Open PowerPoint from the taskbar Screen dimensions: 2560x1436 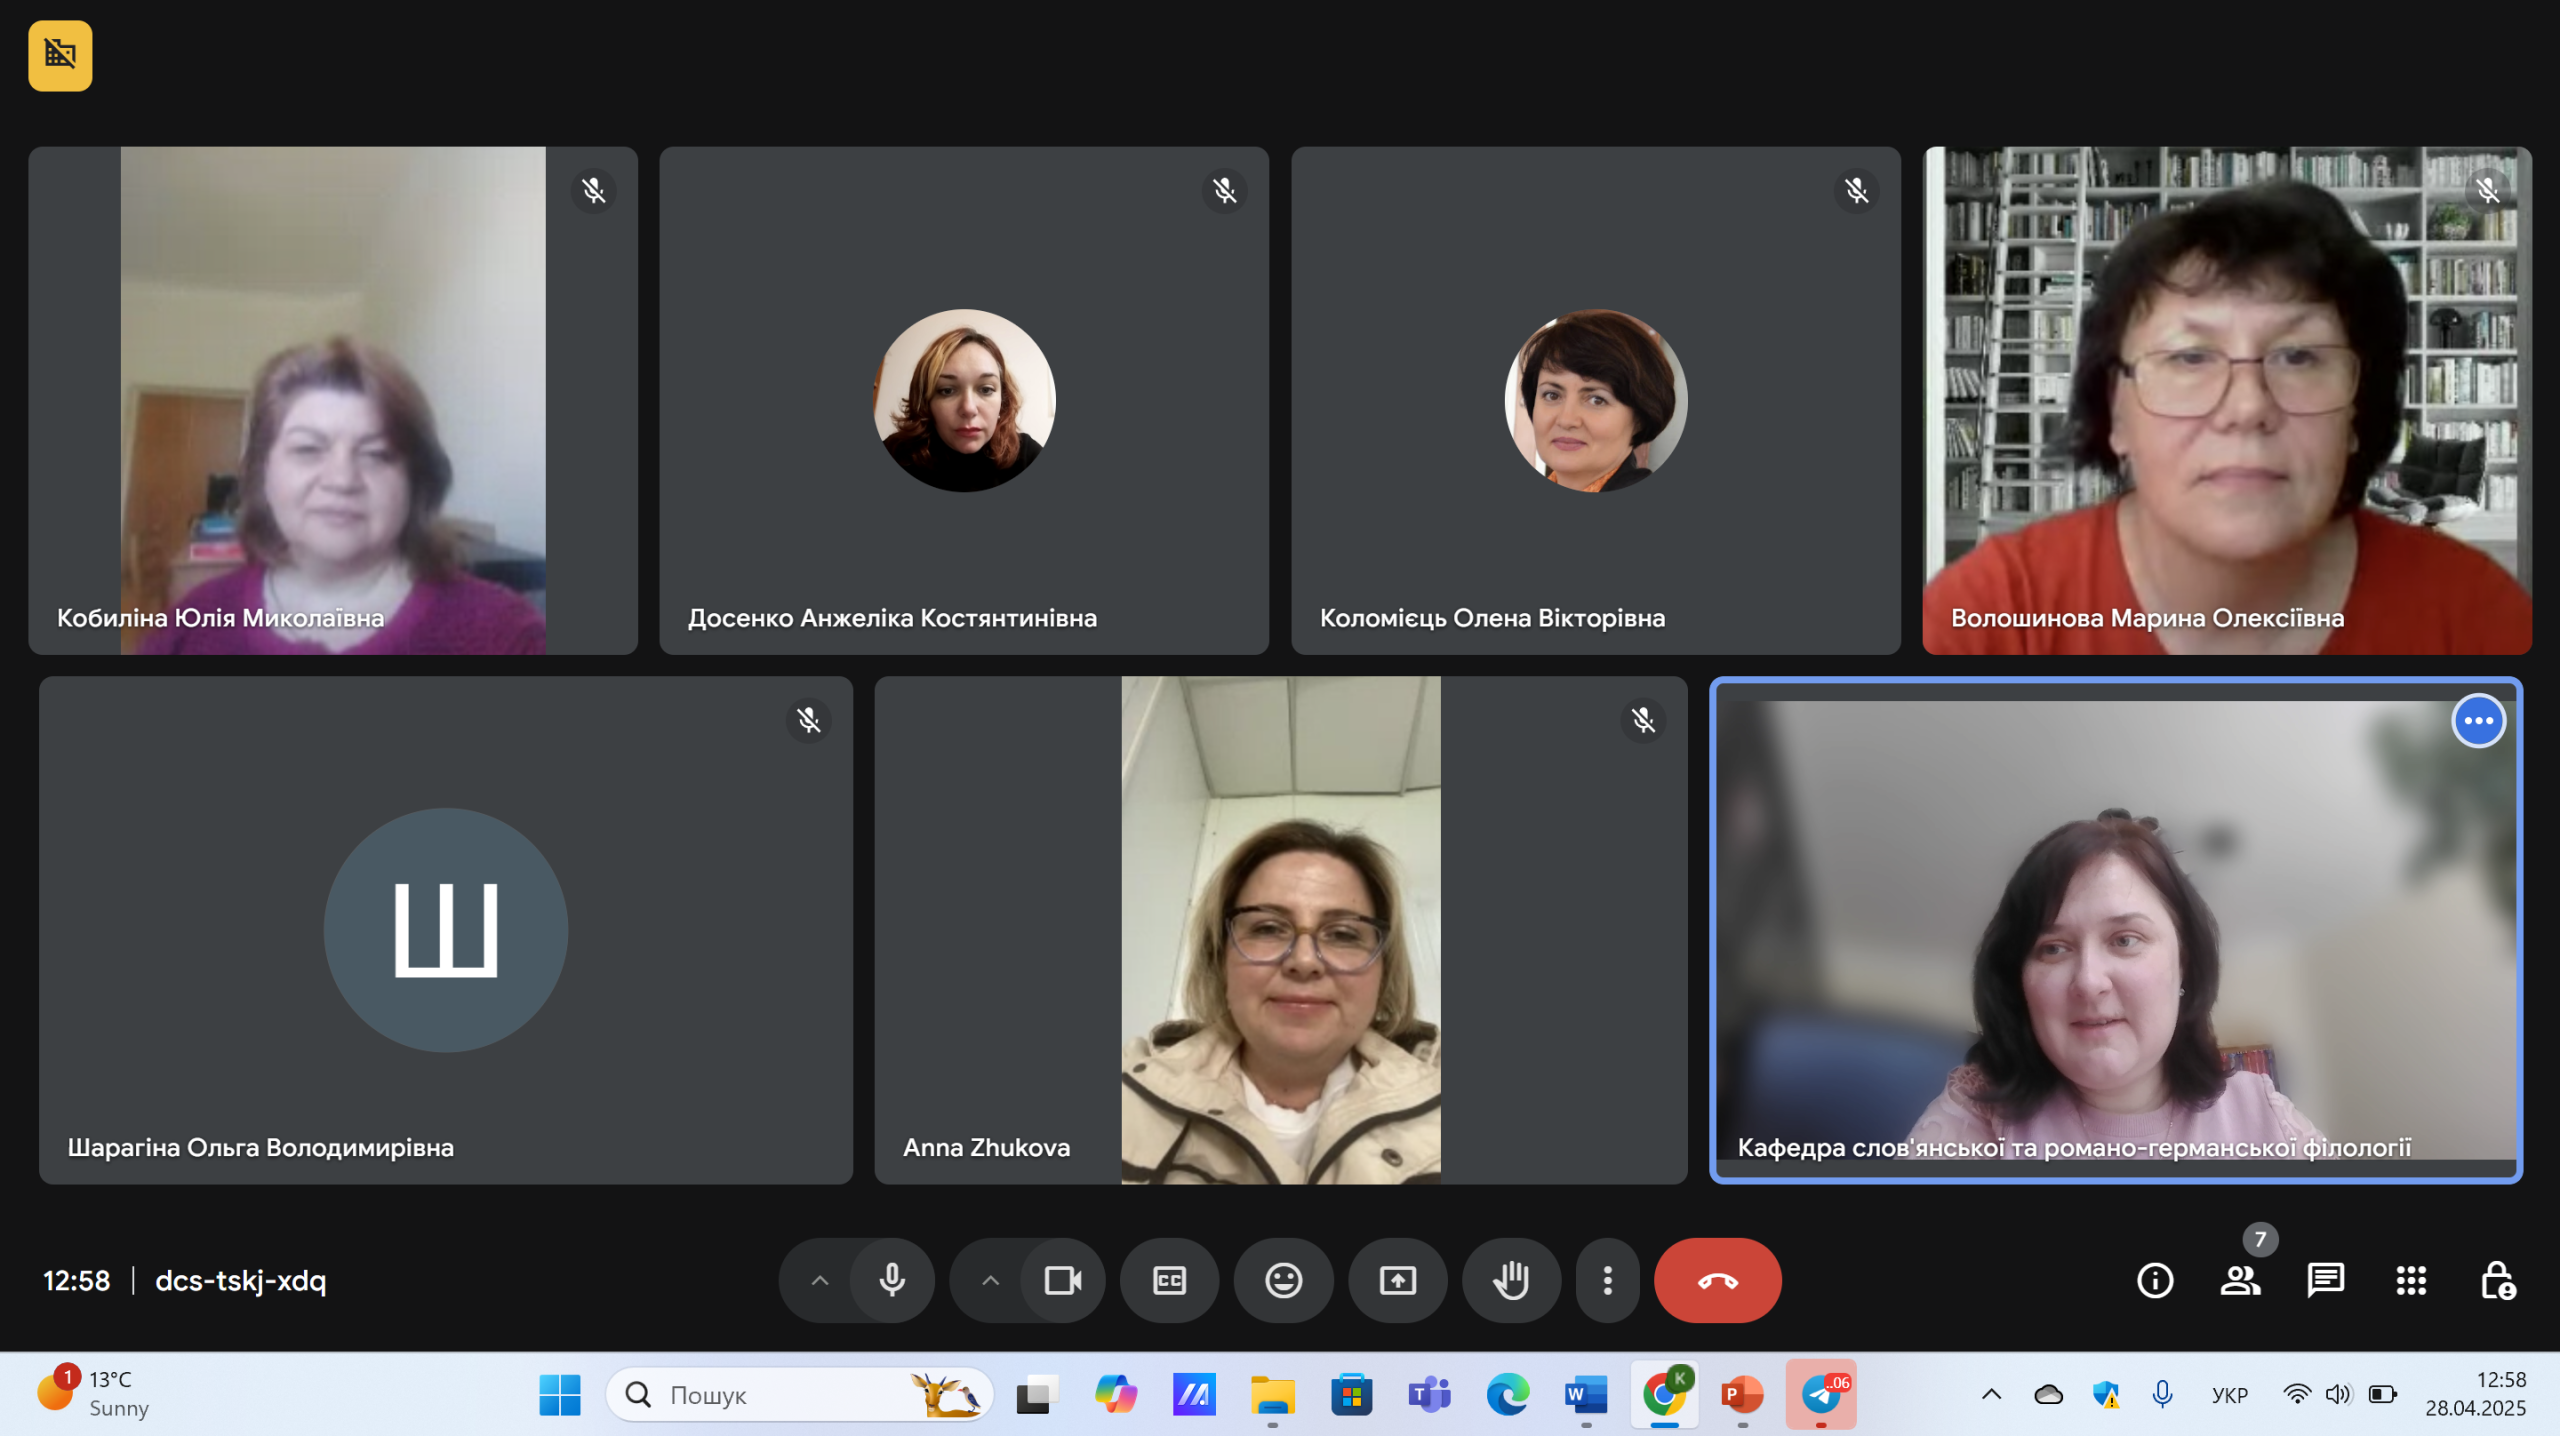[1742, 1395]
